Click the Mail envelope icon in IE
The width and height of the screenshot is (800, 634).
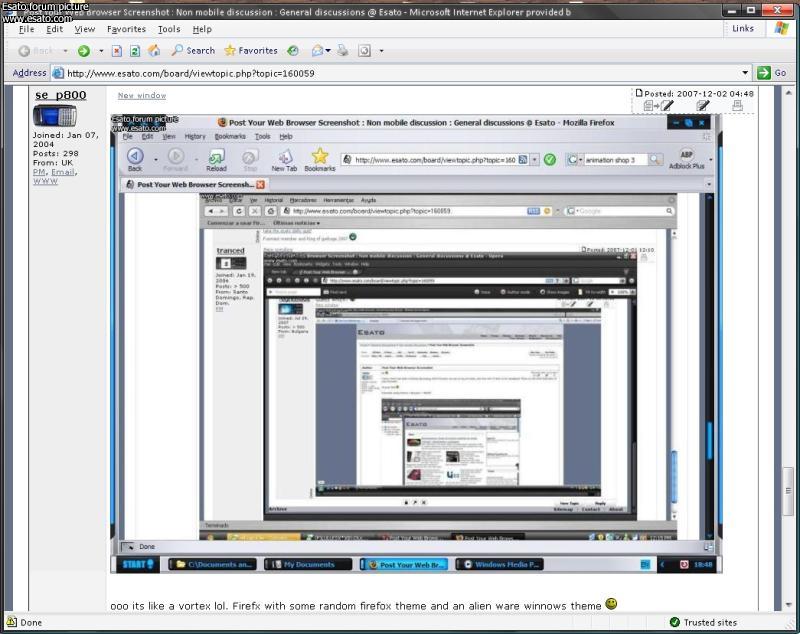(317, 50)
